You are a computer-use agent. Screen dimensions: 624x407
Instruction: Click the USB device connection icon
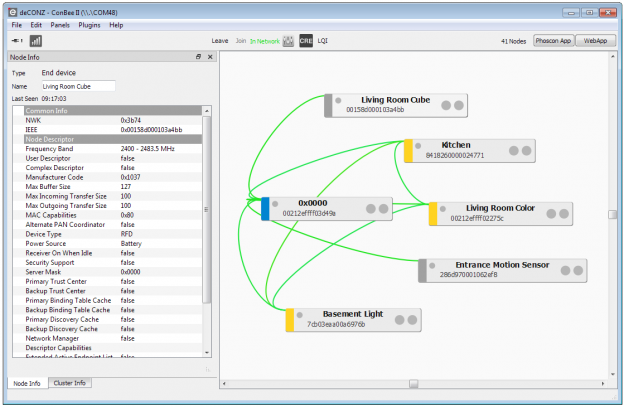[17, 41]
